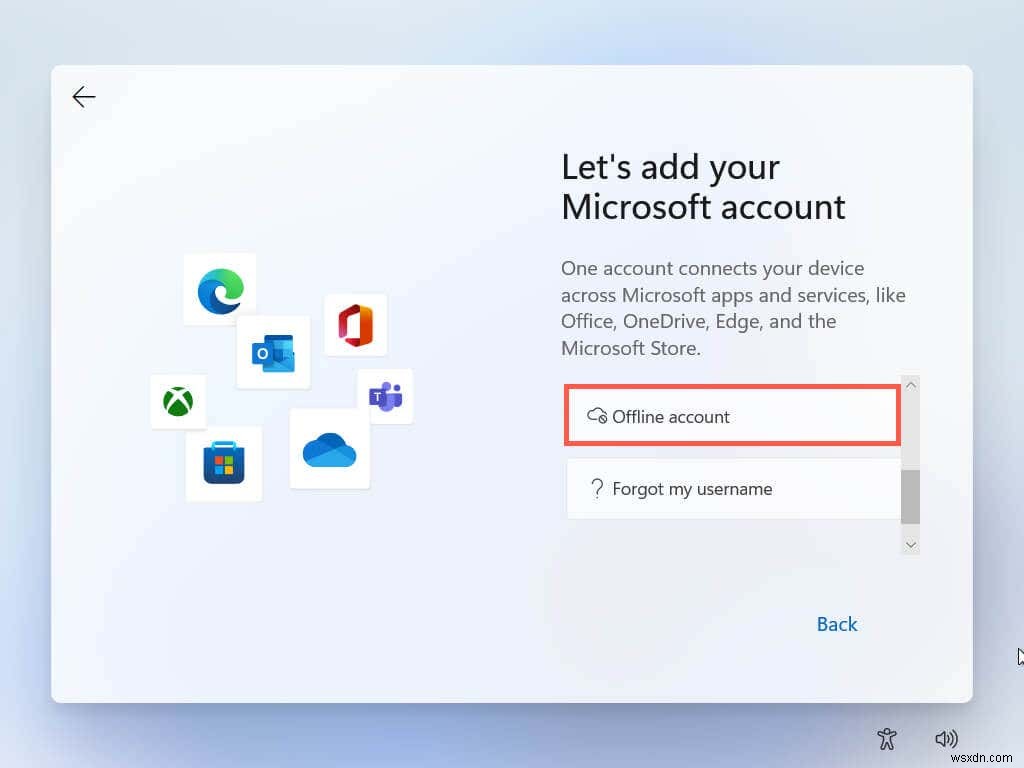Image resolution: width=1024 pixels, height=768 pixels.
Task: Click the Outlook mail icon
Action: point(273,352)
